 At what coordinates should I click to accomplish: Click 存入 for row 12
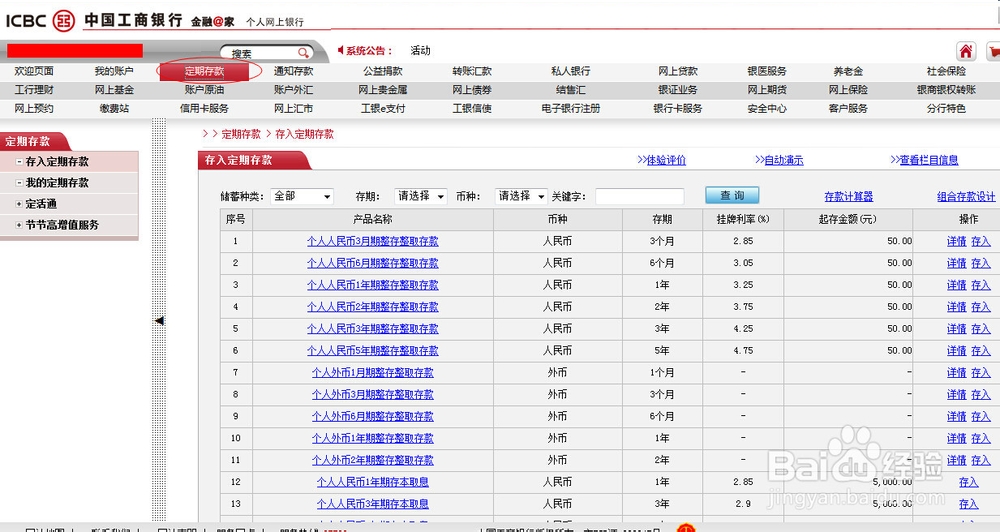968,482
